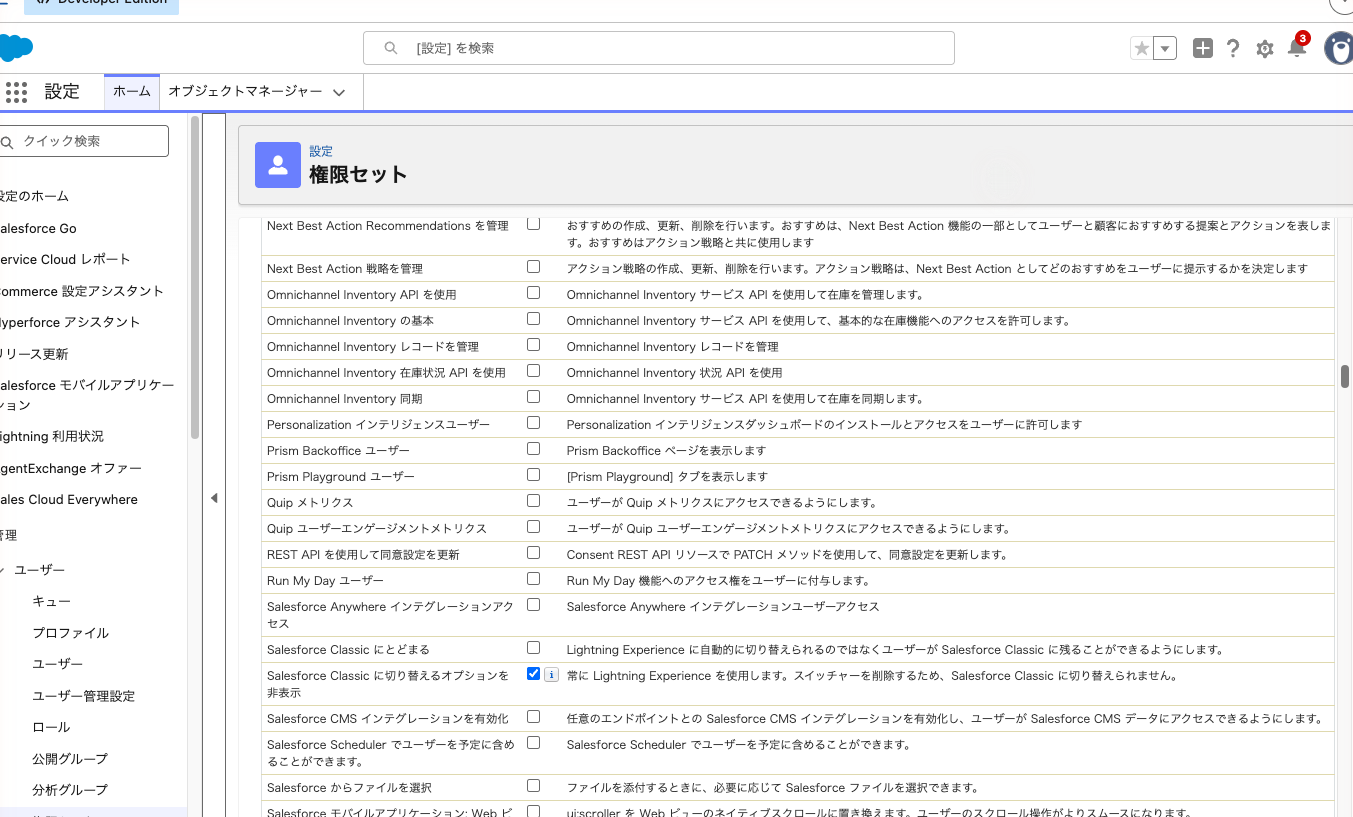
Task: Open the user profile avatar
Action: coord(1339,48)
